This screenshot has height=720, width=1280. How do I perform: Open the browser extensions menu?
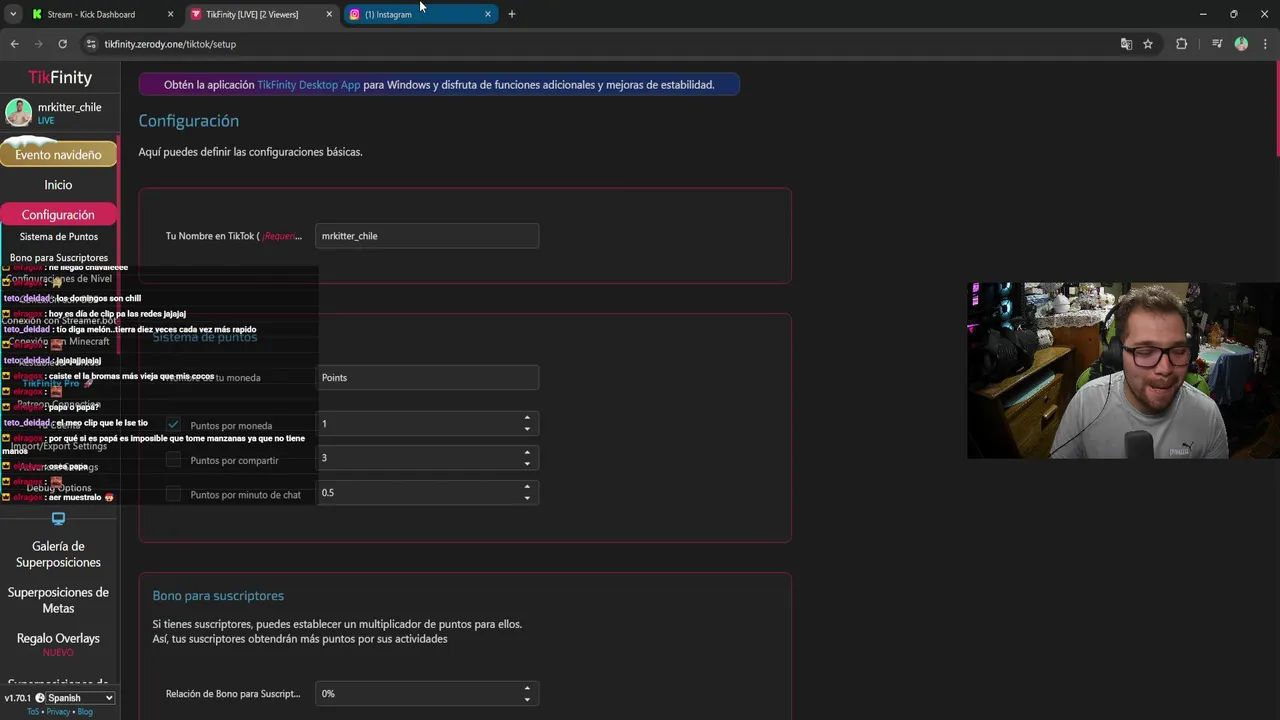coord(1182,44)
